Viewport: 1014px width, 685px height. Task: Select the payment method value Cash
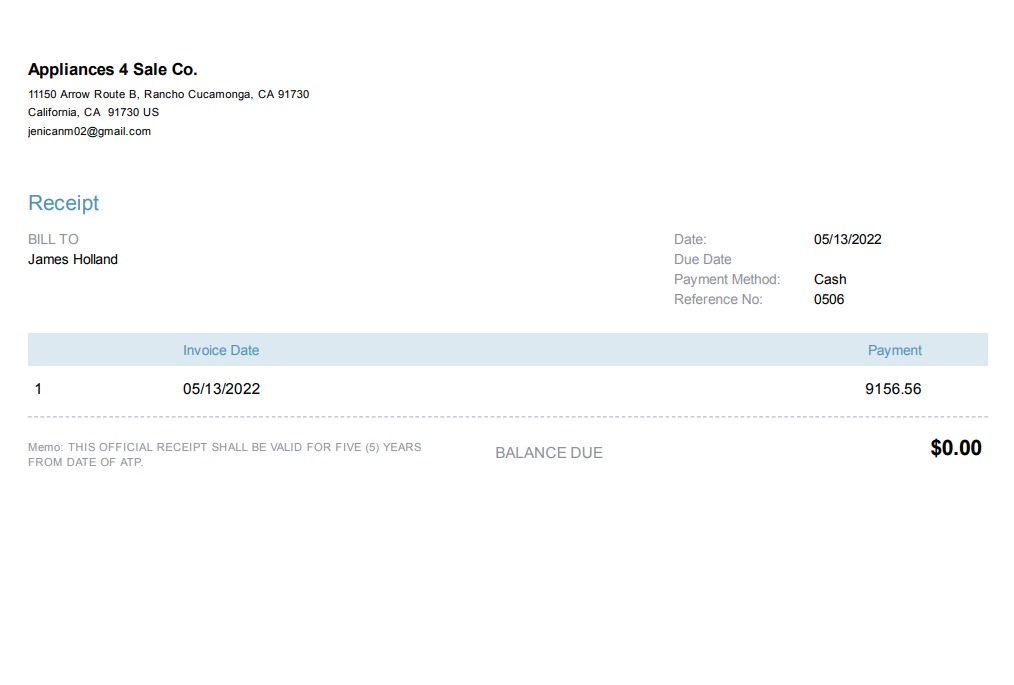click(830, 279)
